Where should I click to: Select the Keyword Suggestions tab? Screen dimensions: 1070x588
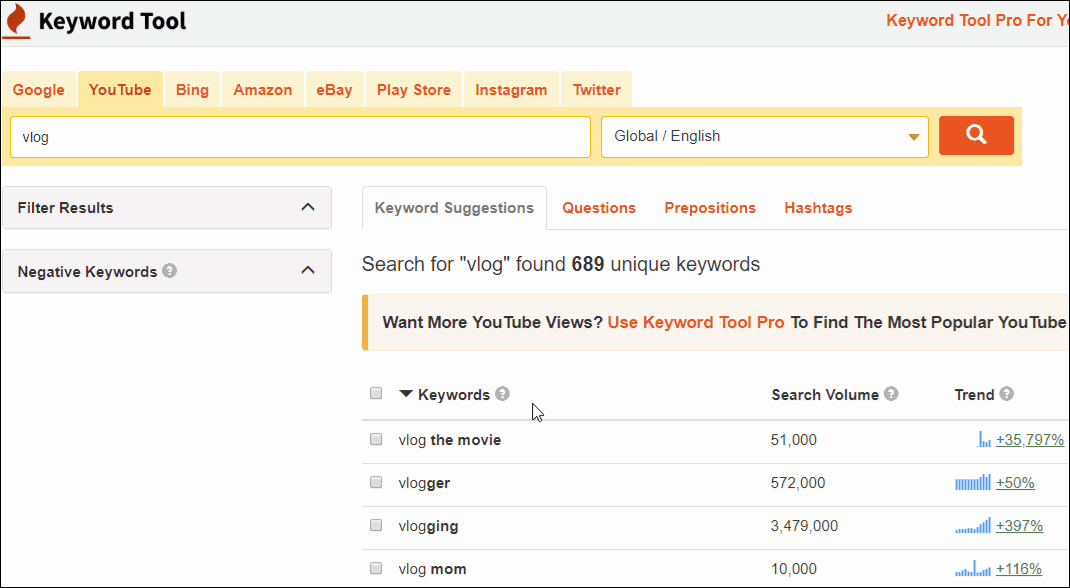coord(454,208)
